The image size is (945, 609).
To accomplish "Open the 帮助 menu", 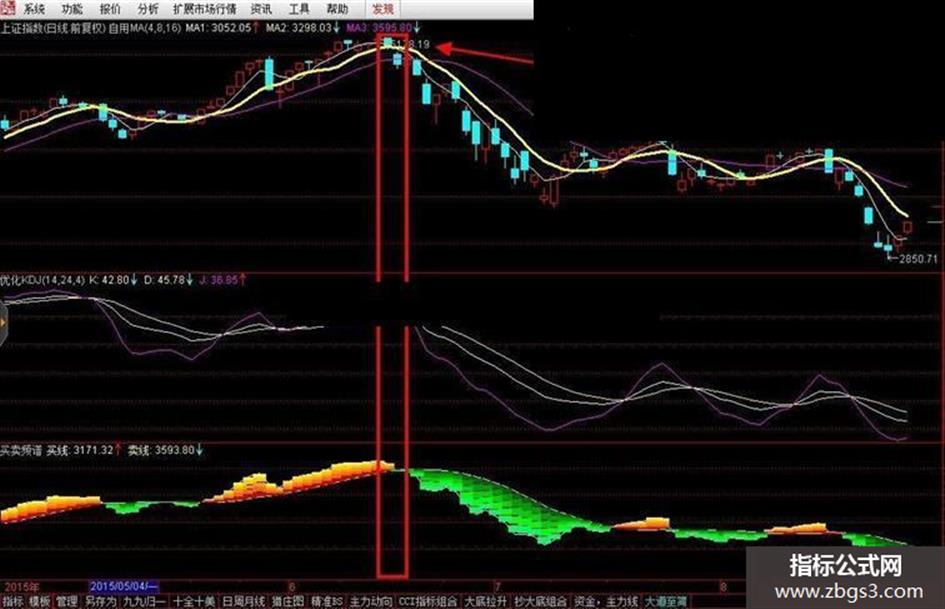I will (337, 9).
